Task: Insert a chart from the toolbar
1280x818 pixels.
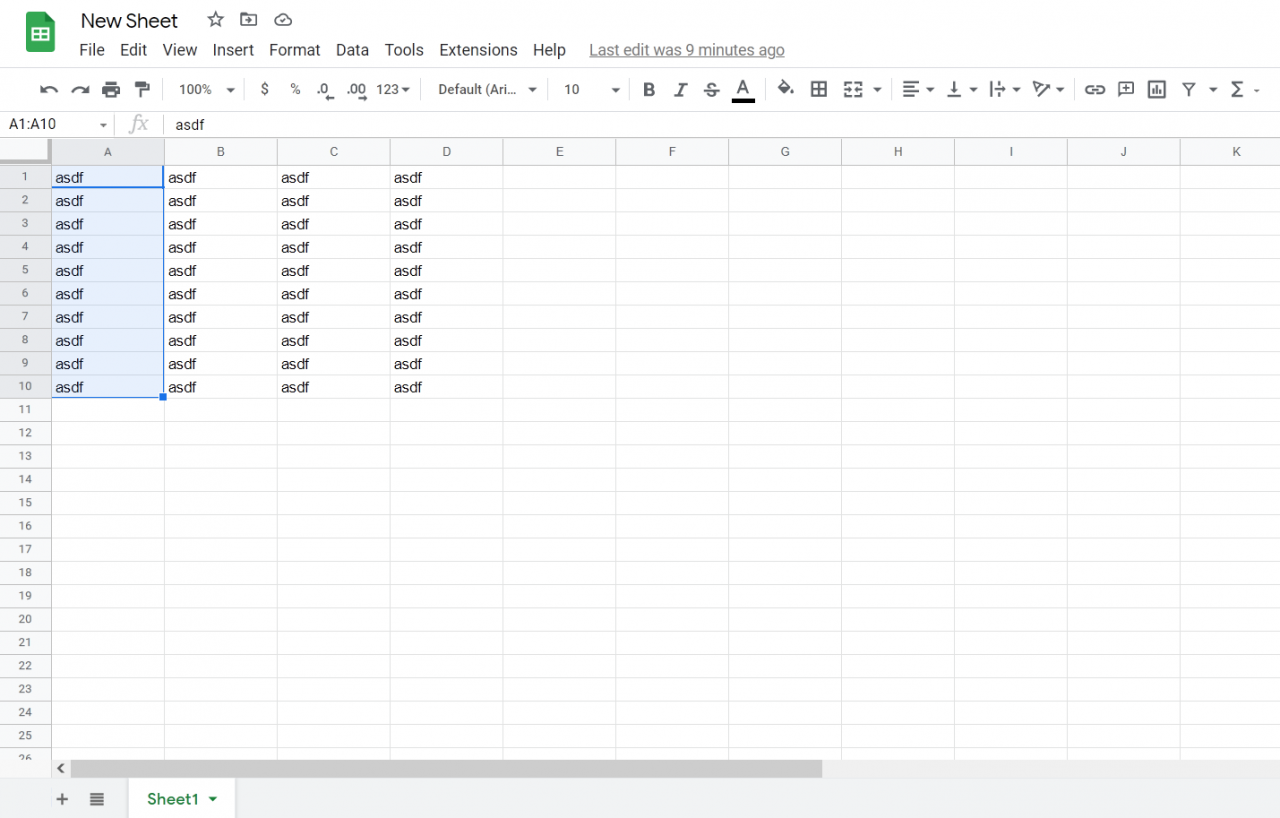Action: click(1156, 89)
